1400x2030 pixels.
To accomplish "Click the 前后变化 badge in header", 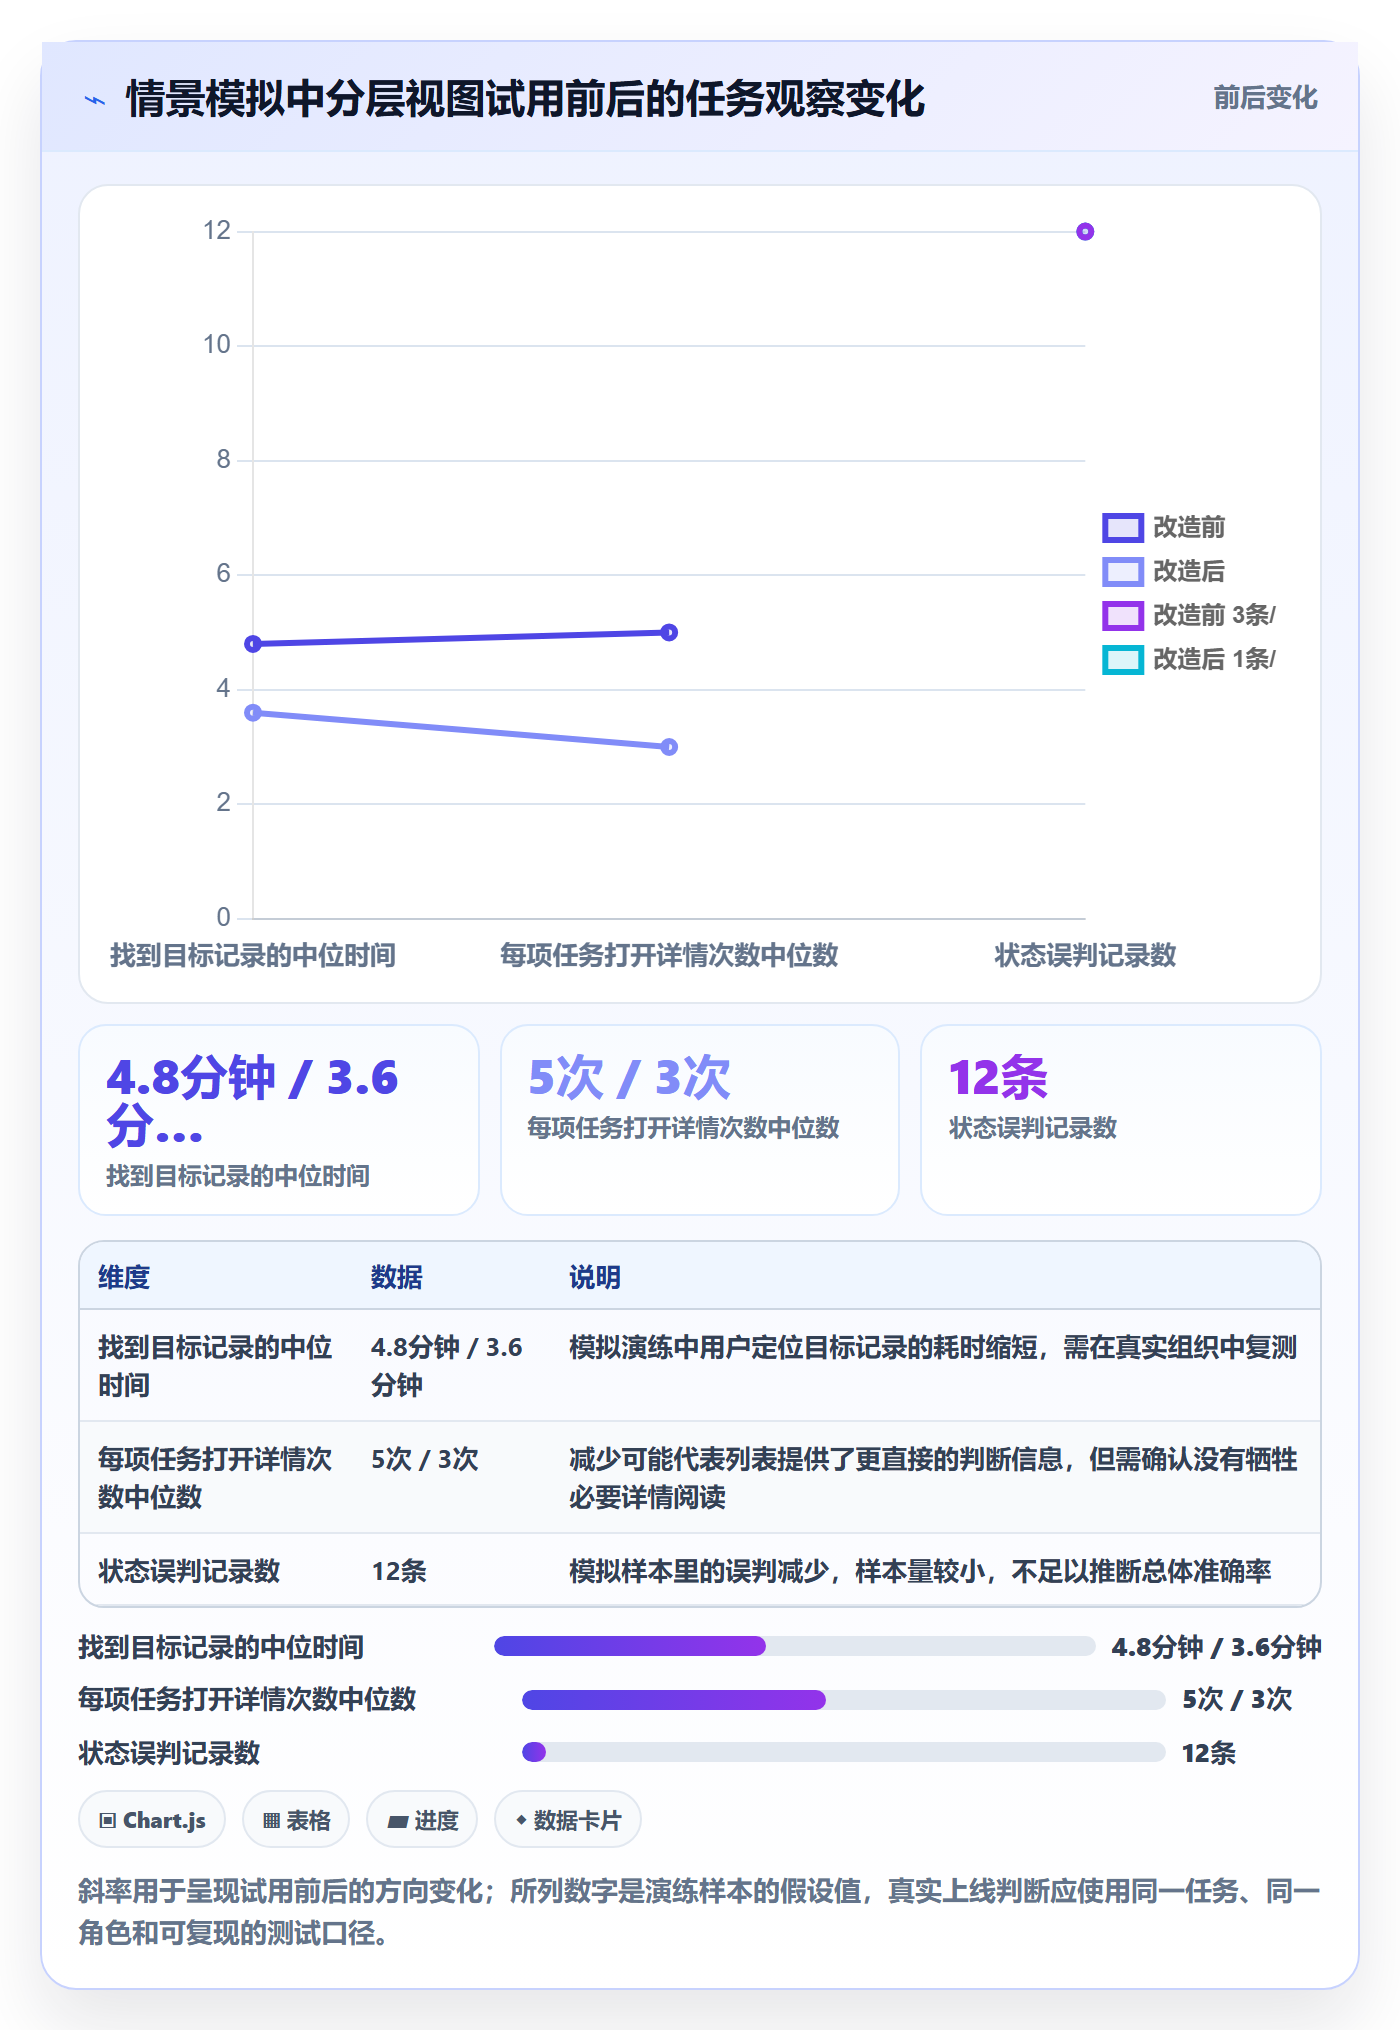I will [x=1265, y=98].
